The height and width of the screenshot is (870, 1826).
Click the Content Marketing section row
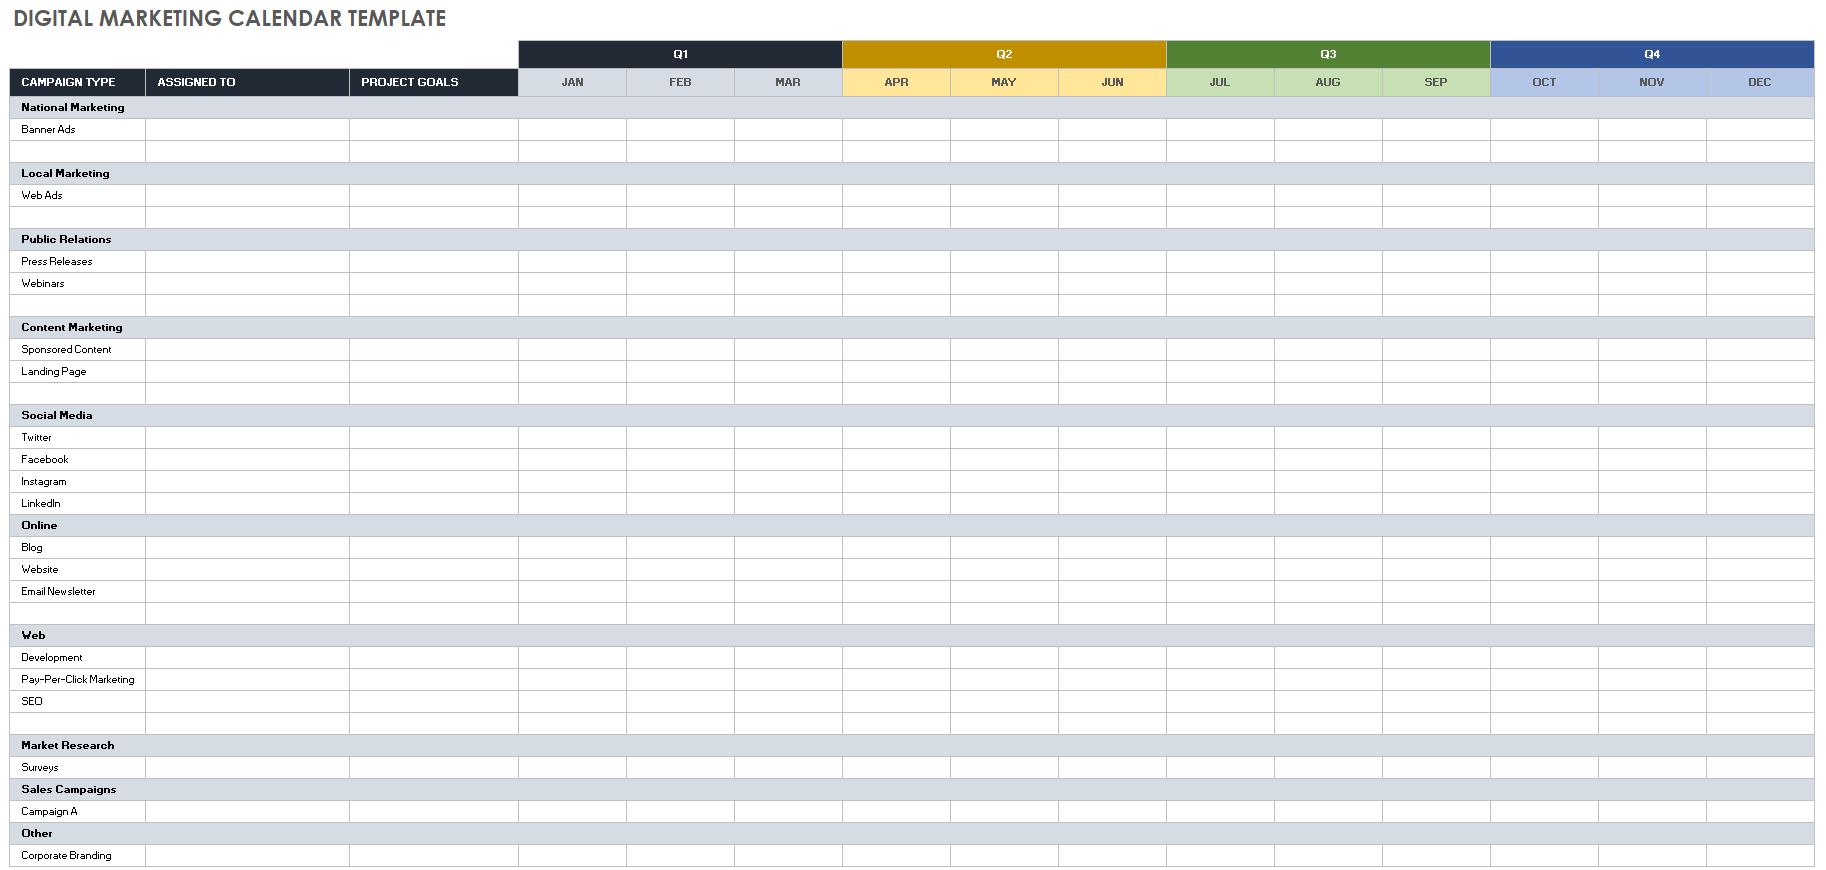click(x=912, y=327)
